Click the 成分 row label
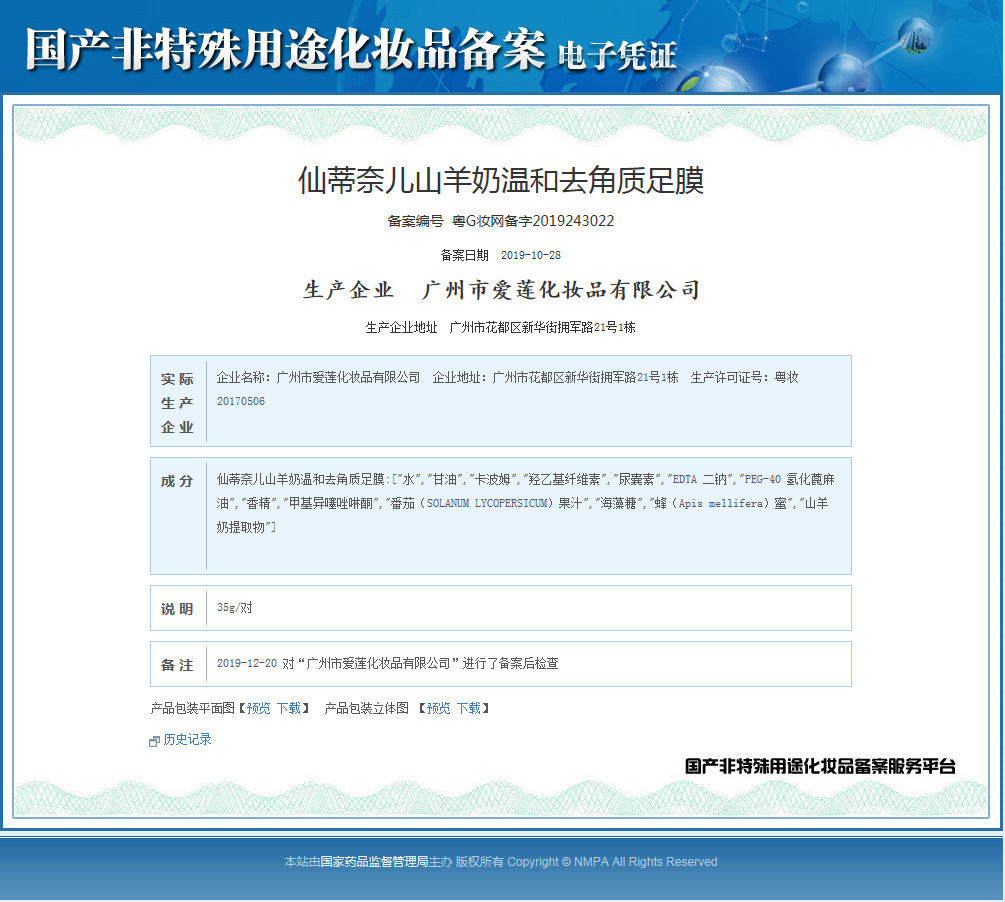The width and height of the screenshot is (1005, 902). pos(177,481)
